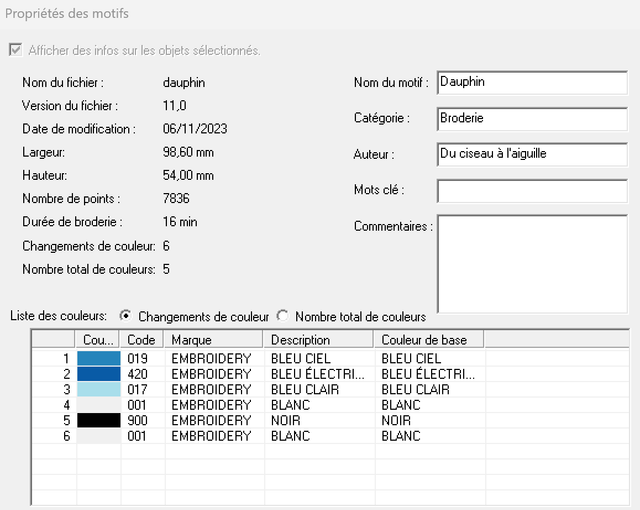Edit the 'Auteur' input field

[x=531, y=154]
